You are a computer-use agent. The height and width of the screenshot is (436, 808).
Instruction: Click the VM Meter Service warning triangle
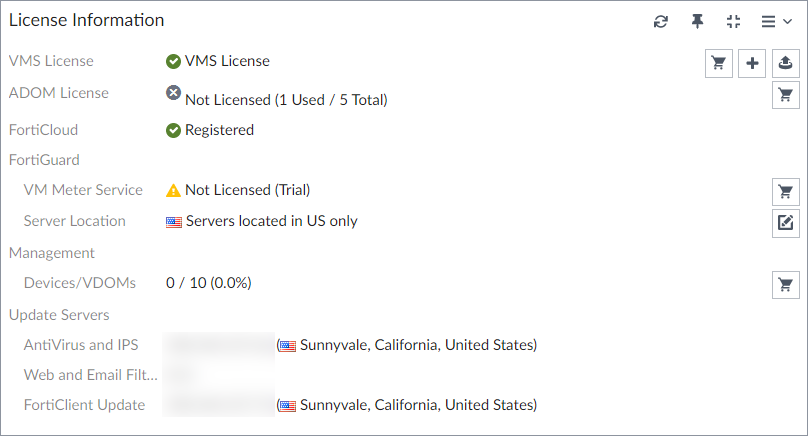(174, 190)
